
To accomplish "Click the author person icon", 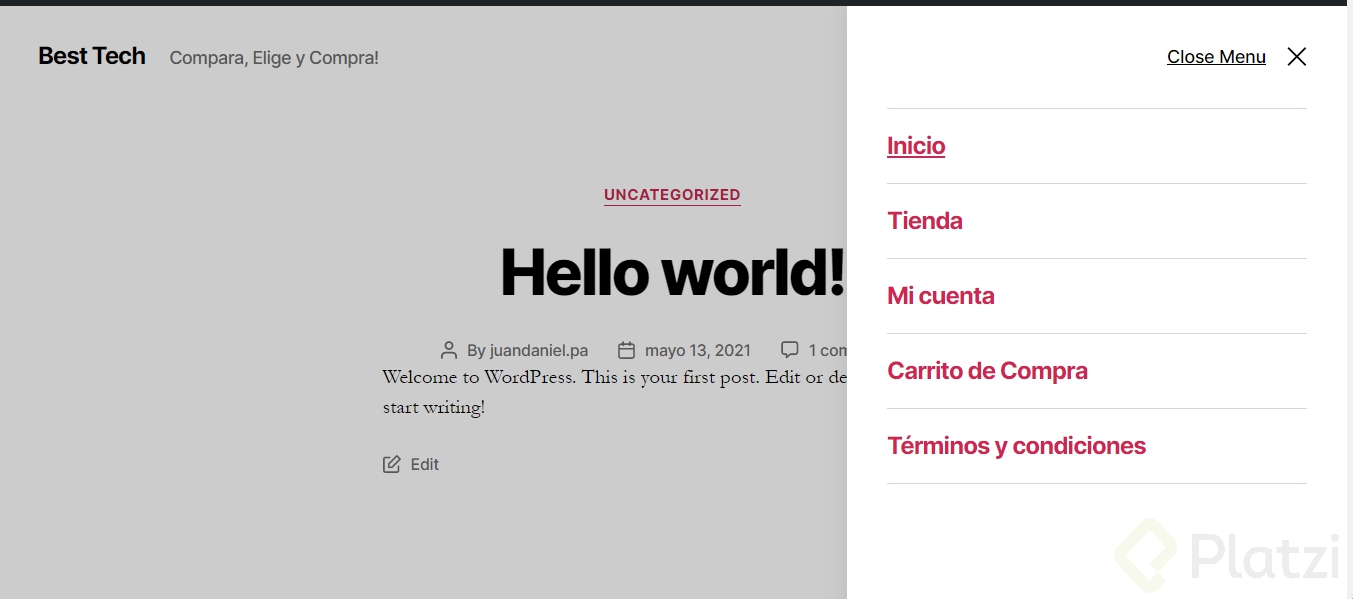I will point(449,350).
